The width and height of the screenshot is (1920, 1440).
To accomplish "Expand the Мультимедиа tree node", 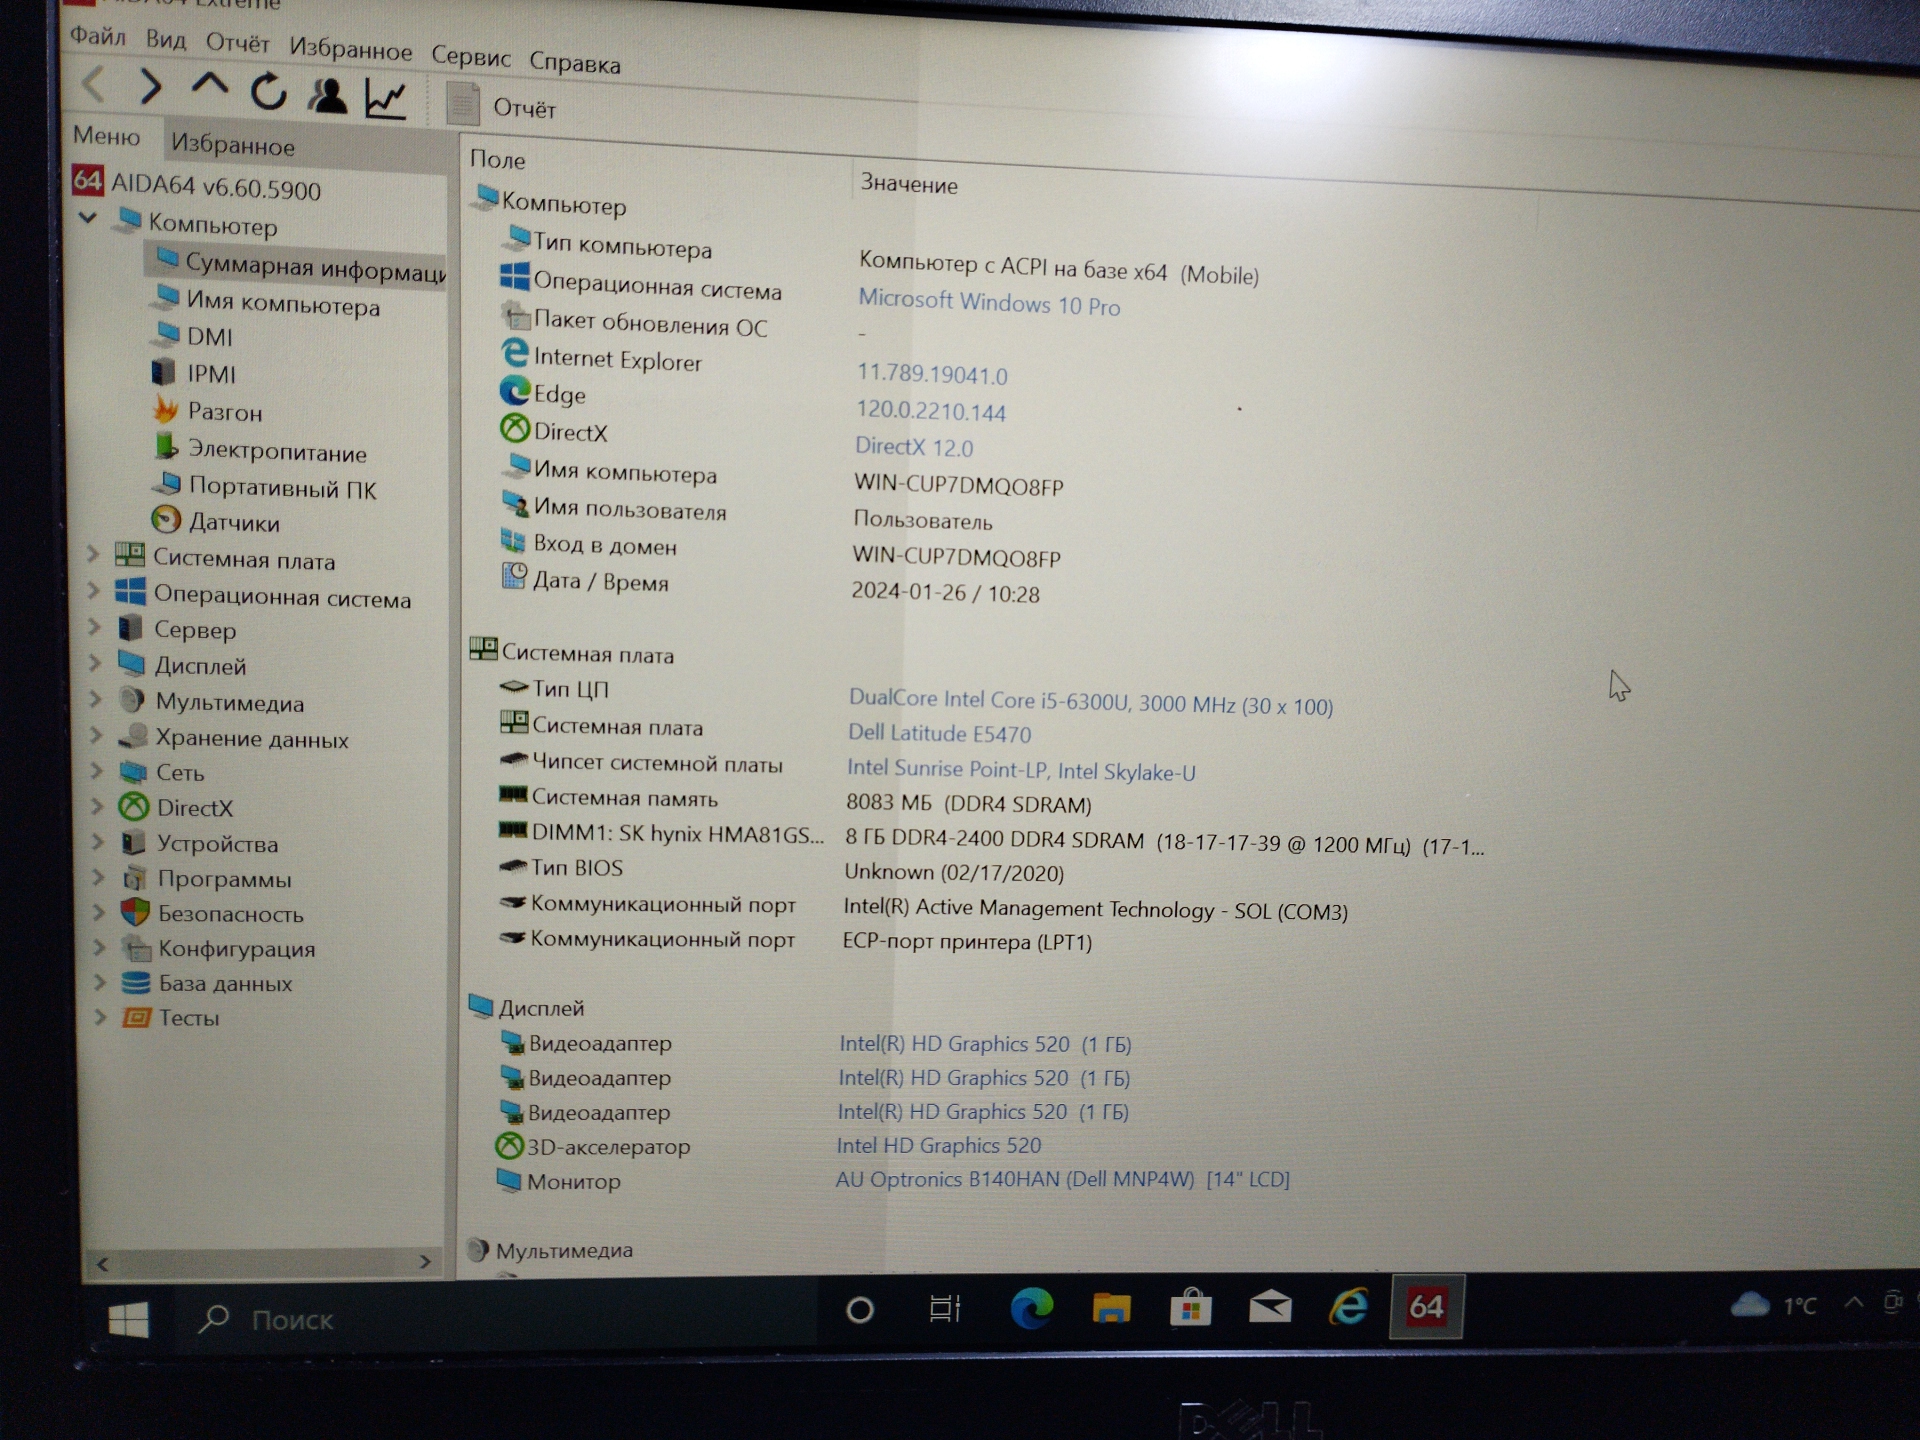I will click(96, 699).
